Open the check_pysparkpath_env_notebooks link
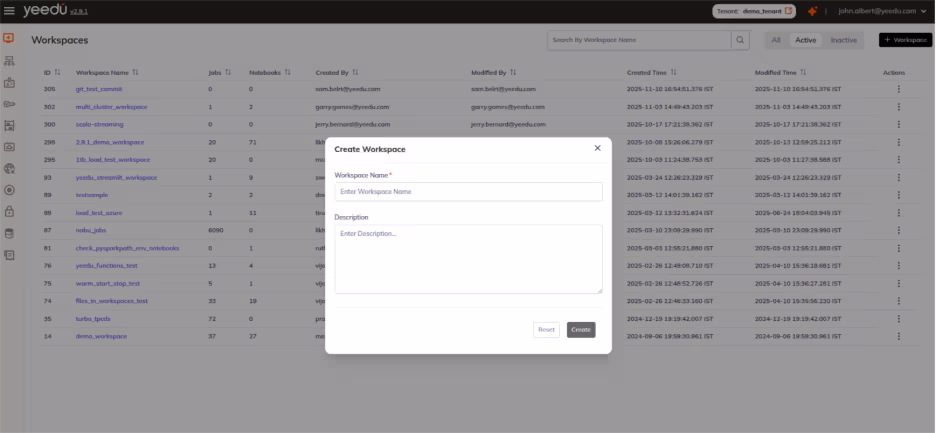This screenshot has width=936, height=433. point(127,248)
